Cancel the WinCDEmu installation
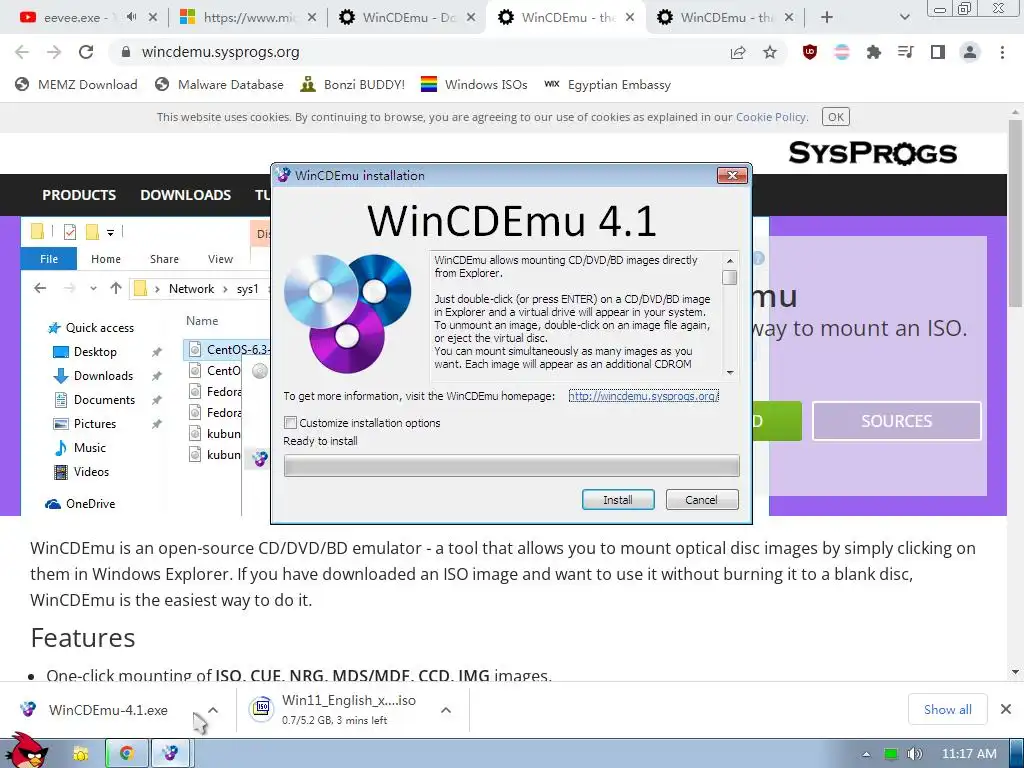 pos(702,500)
